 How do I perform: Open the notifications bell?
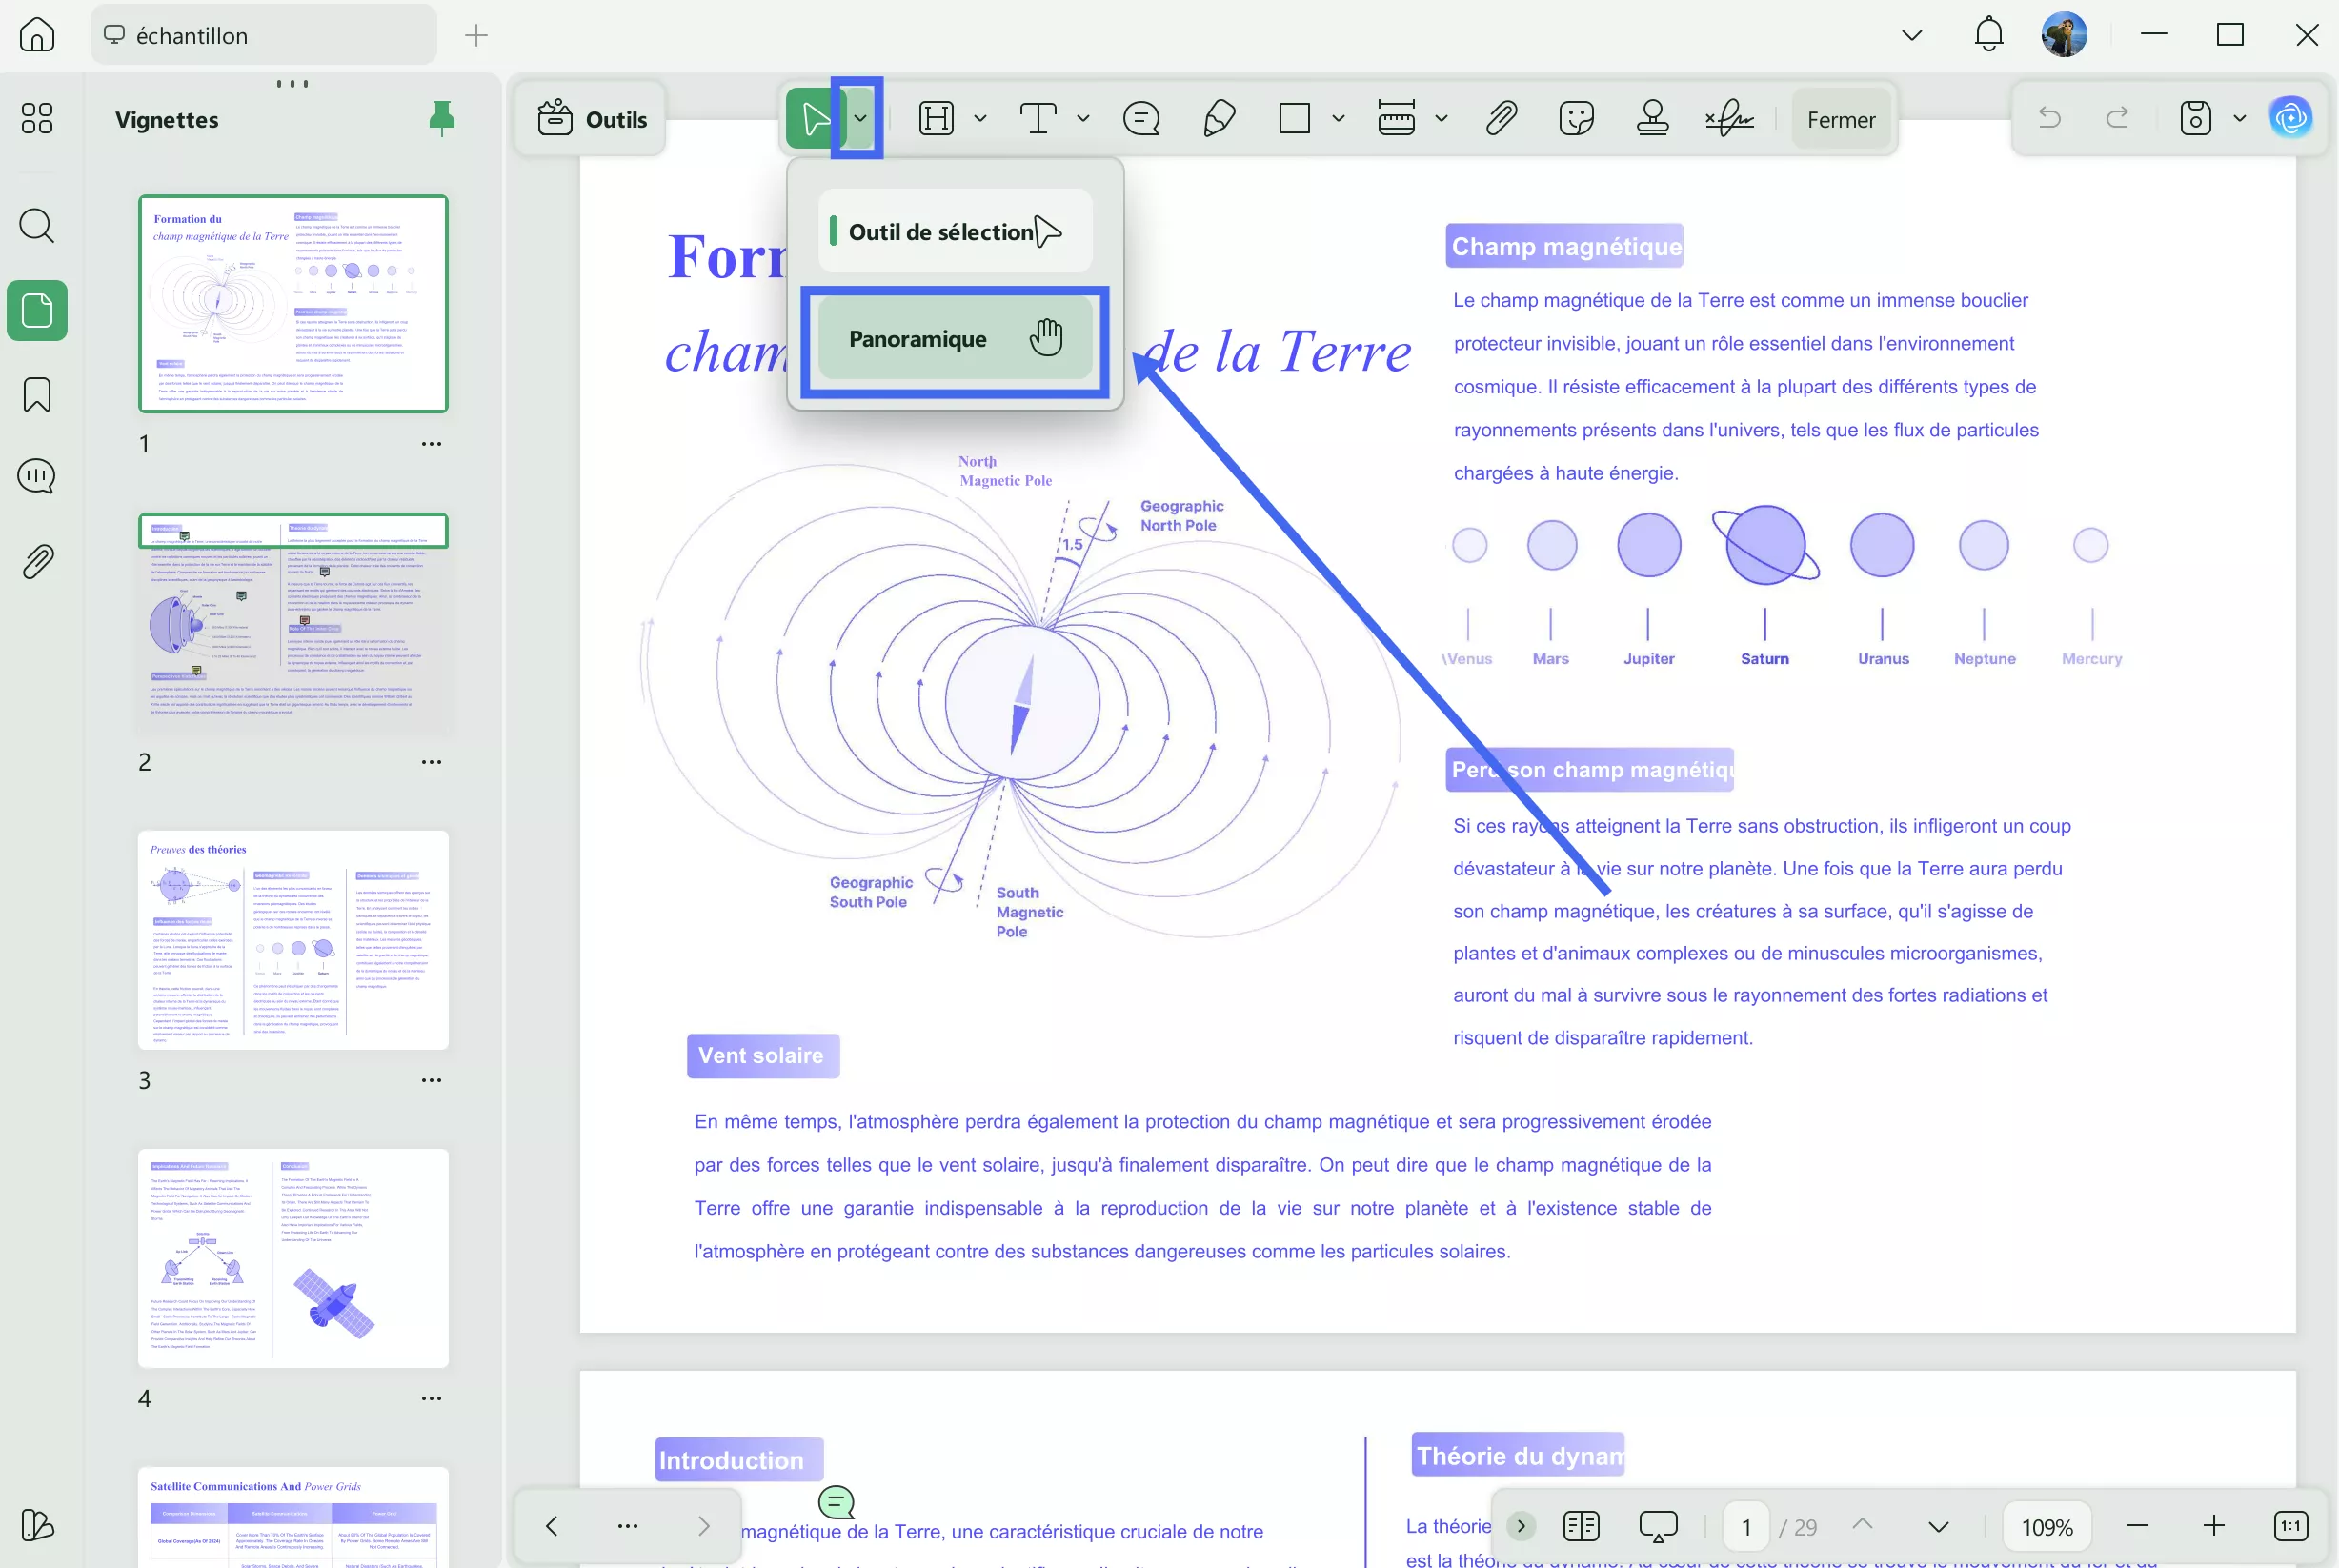[x=1989, y=35]
